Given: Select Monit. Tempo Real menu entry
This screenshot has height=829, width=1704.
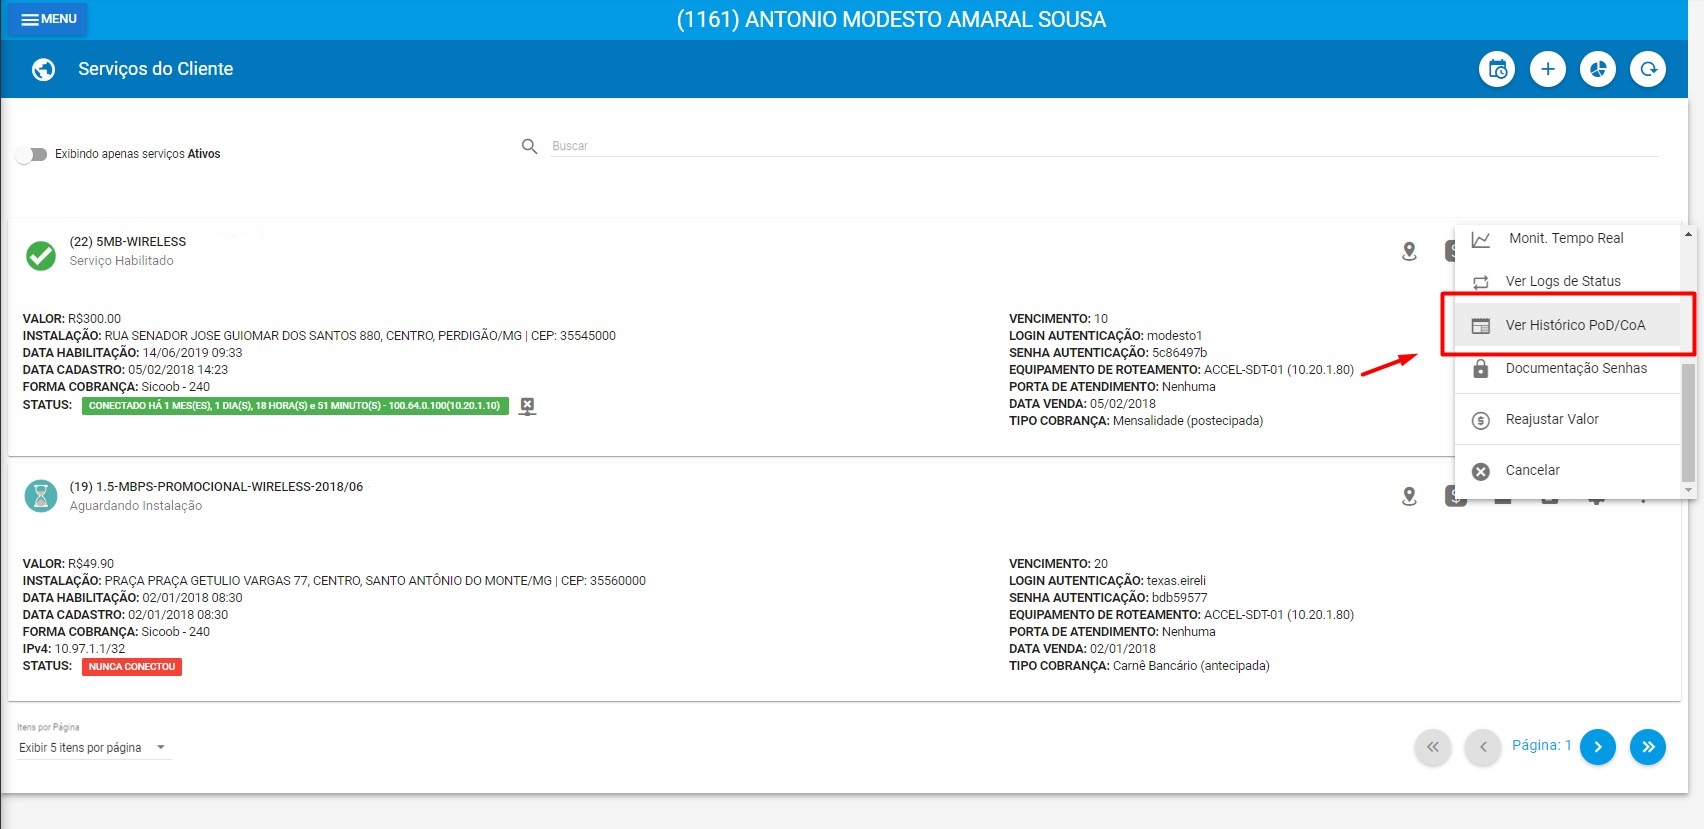Looking at the screenshot, I should click(1567, 238).
